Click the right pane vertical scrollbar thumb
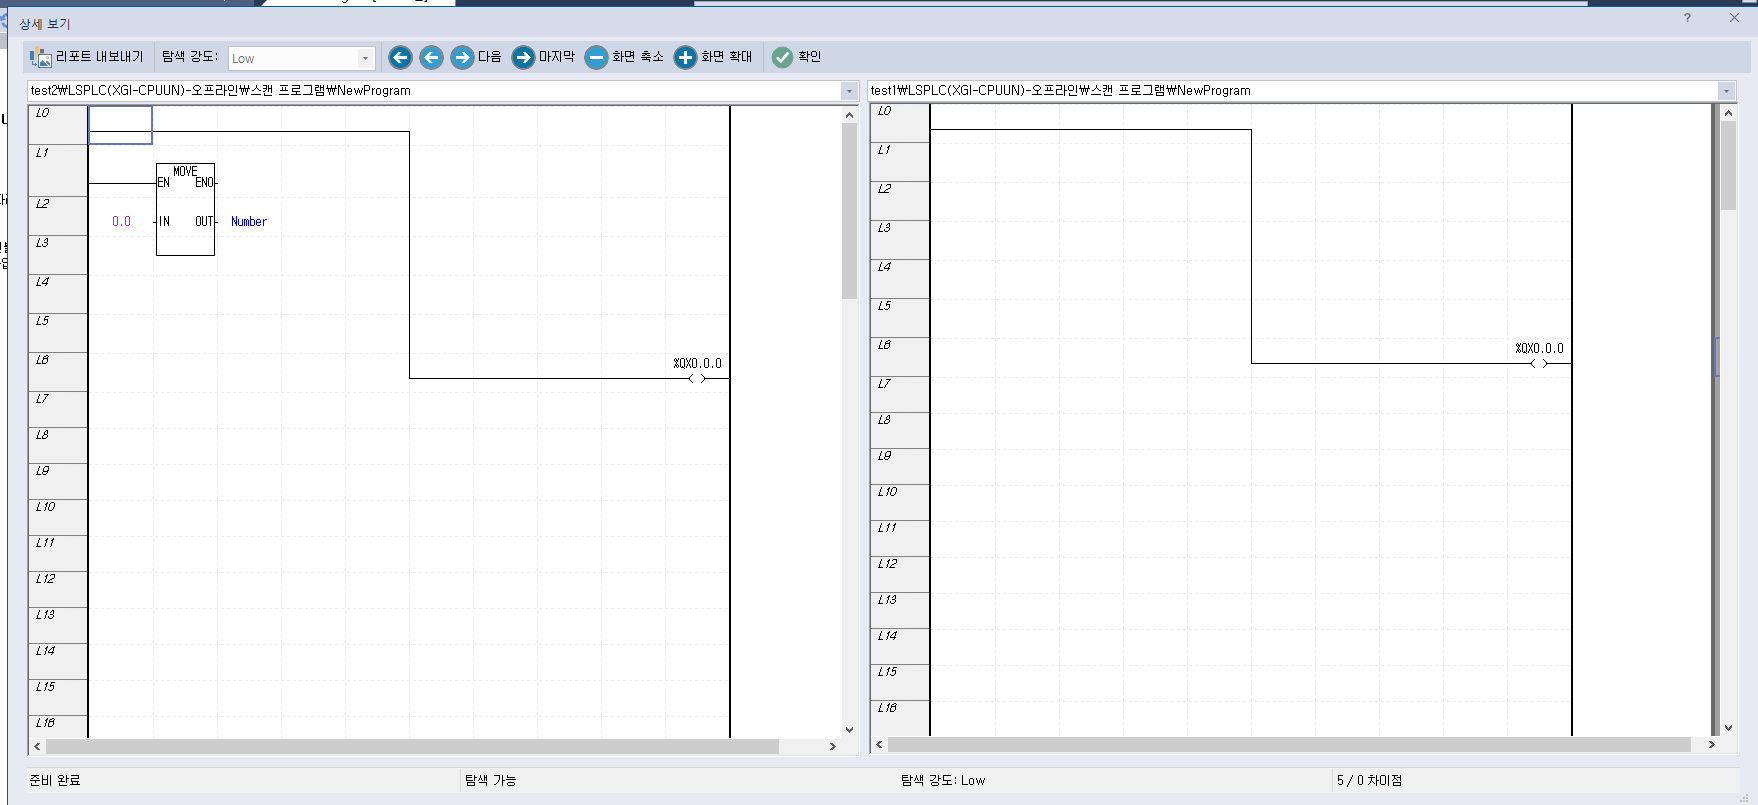Viewport: 1758px width, 805px height. tap(1728, 166)
